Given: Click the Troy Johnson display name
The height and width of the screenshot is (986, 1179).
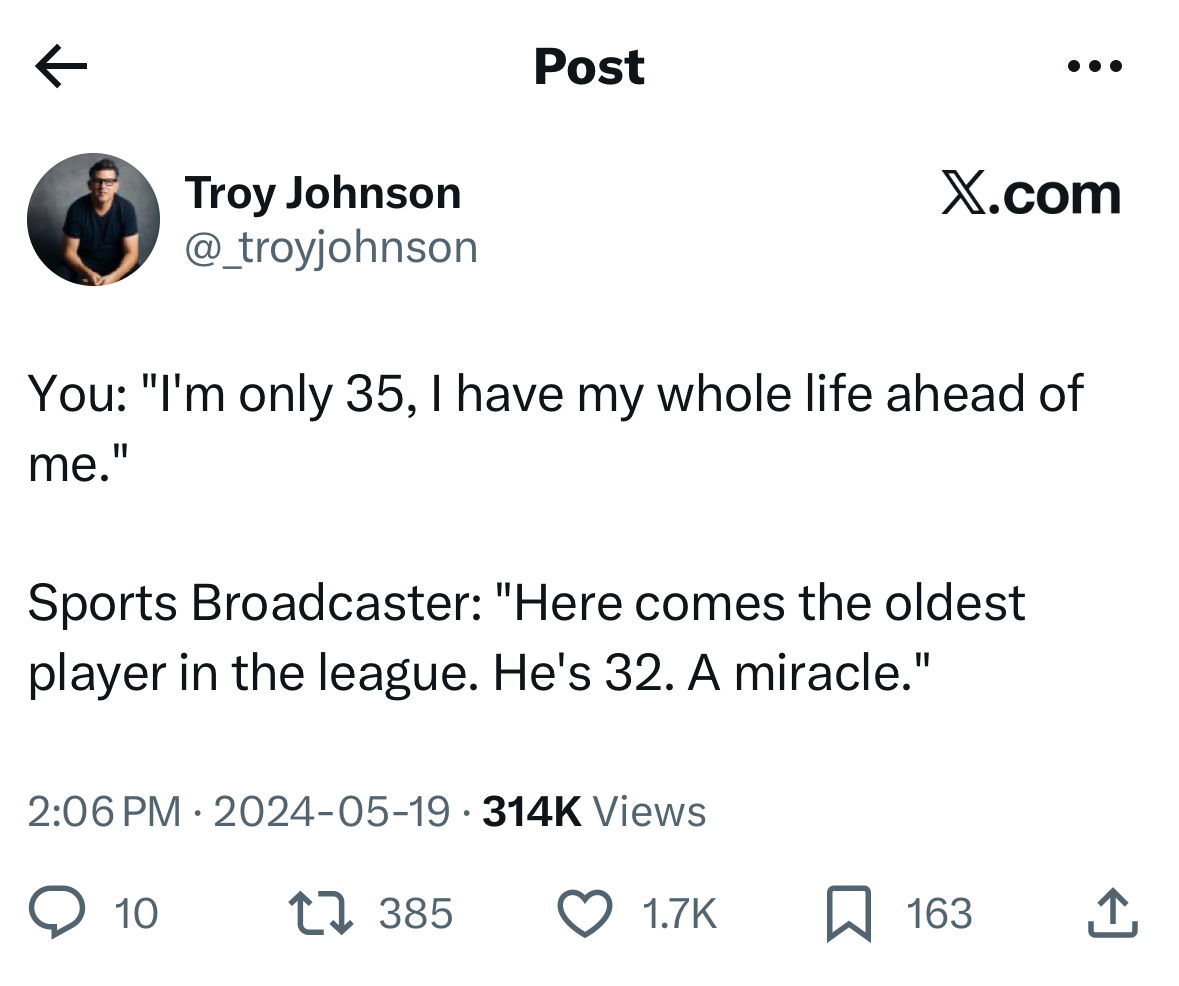Looking at the screenshot, I should [322, 192].
